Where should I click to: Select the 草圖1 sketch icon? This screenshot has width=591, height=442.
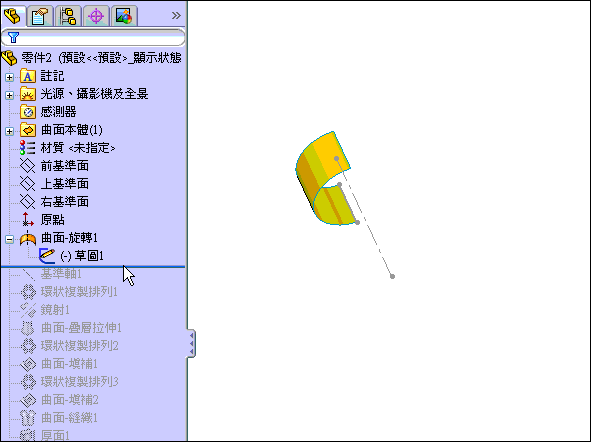pos(47,256)
